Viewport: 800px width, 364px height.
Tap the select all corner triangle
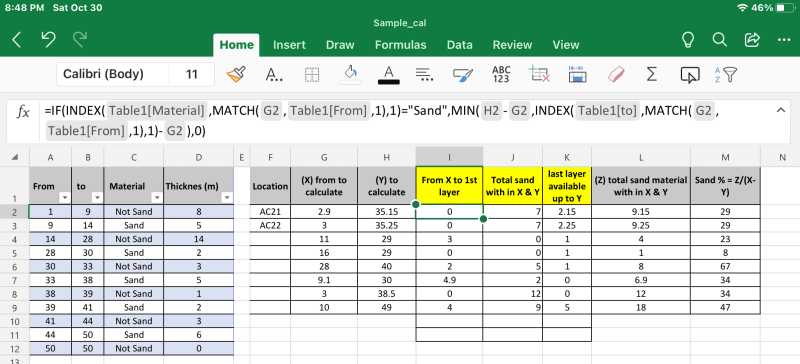pyautogui.click(x=14, y=157)
